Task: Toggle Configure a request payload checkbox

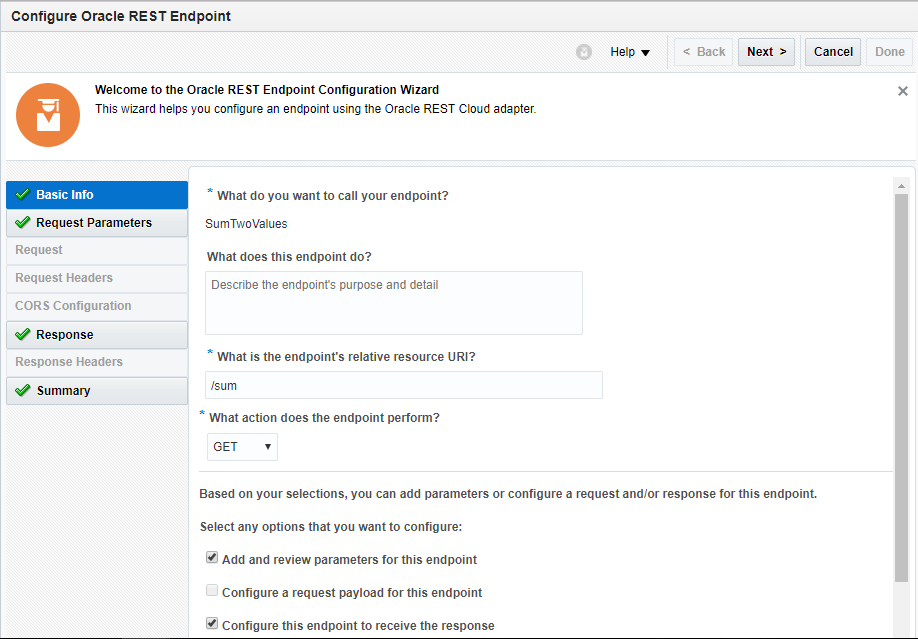Action: coord(212,591)
